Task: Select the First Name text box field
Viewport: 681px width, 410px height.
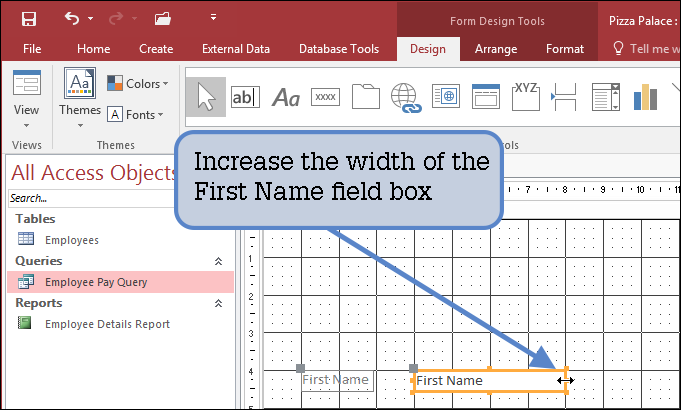Action: click(x=489, y=381)
